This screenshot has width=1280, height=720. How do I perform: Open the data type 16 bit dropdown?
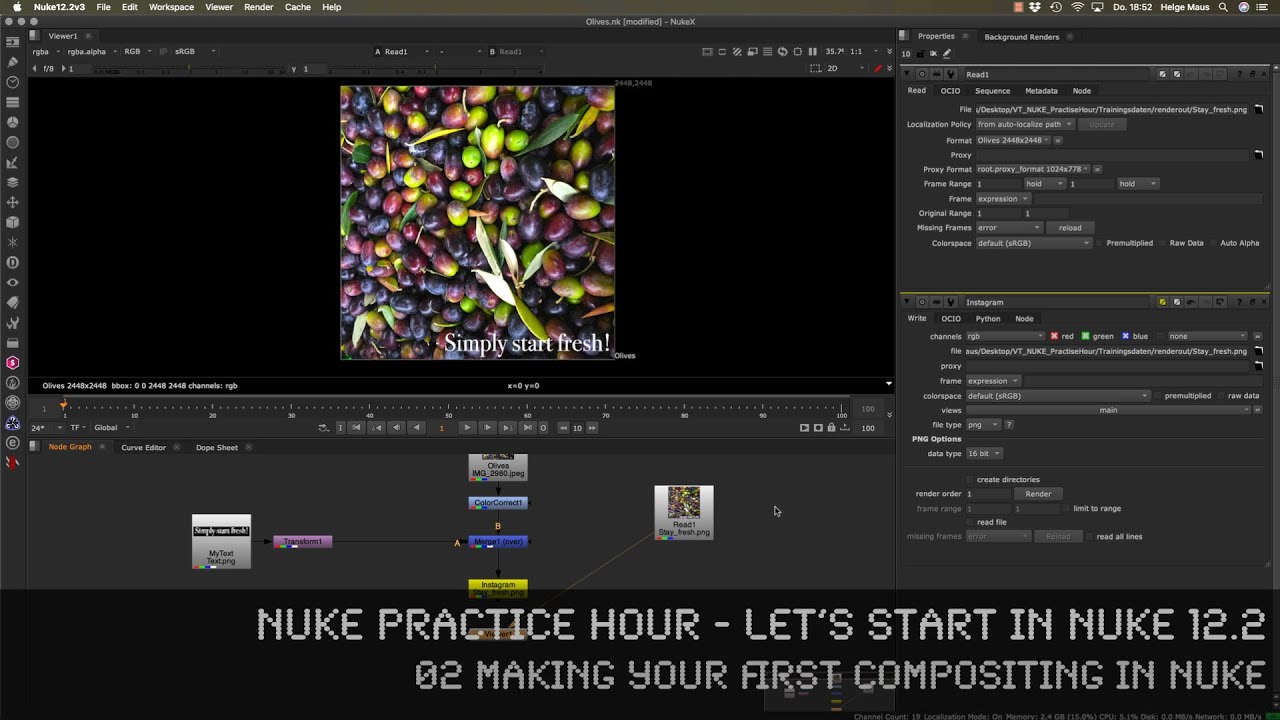pos(983,454)
